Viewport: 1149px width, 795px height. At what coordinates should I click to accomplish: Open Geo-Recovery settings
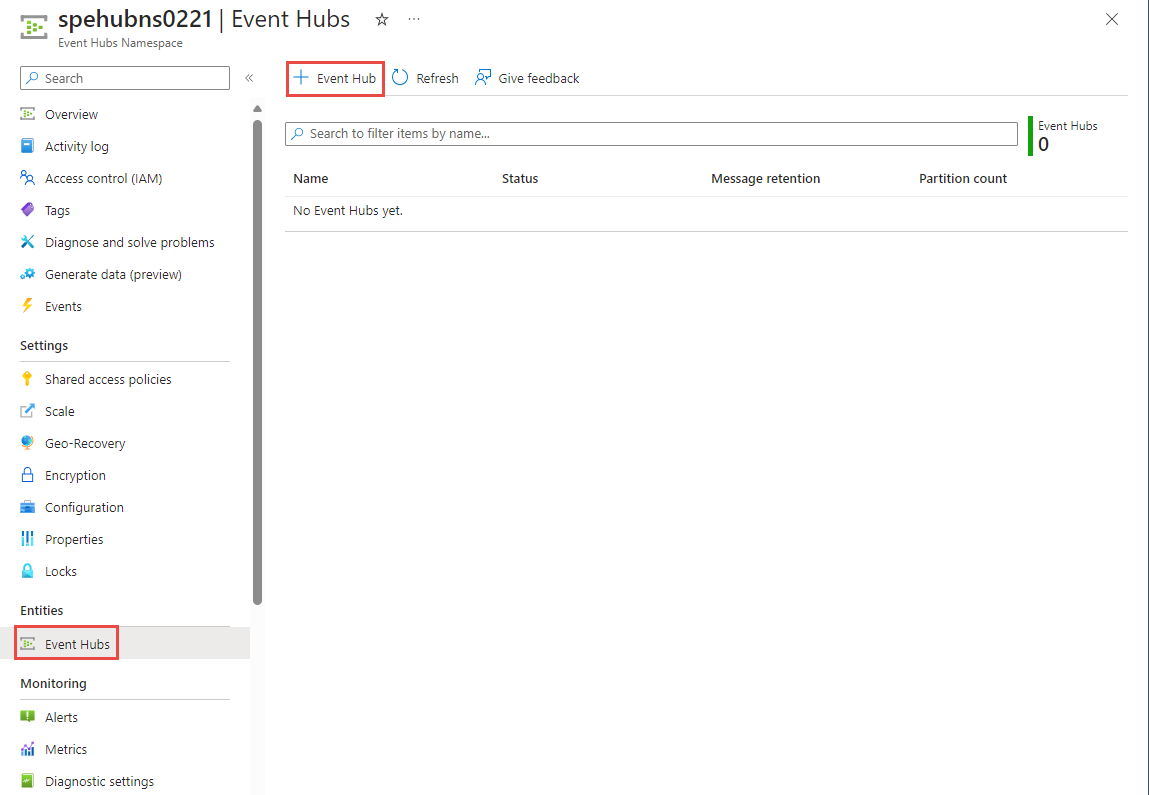click(85, 443)
